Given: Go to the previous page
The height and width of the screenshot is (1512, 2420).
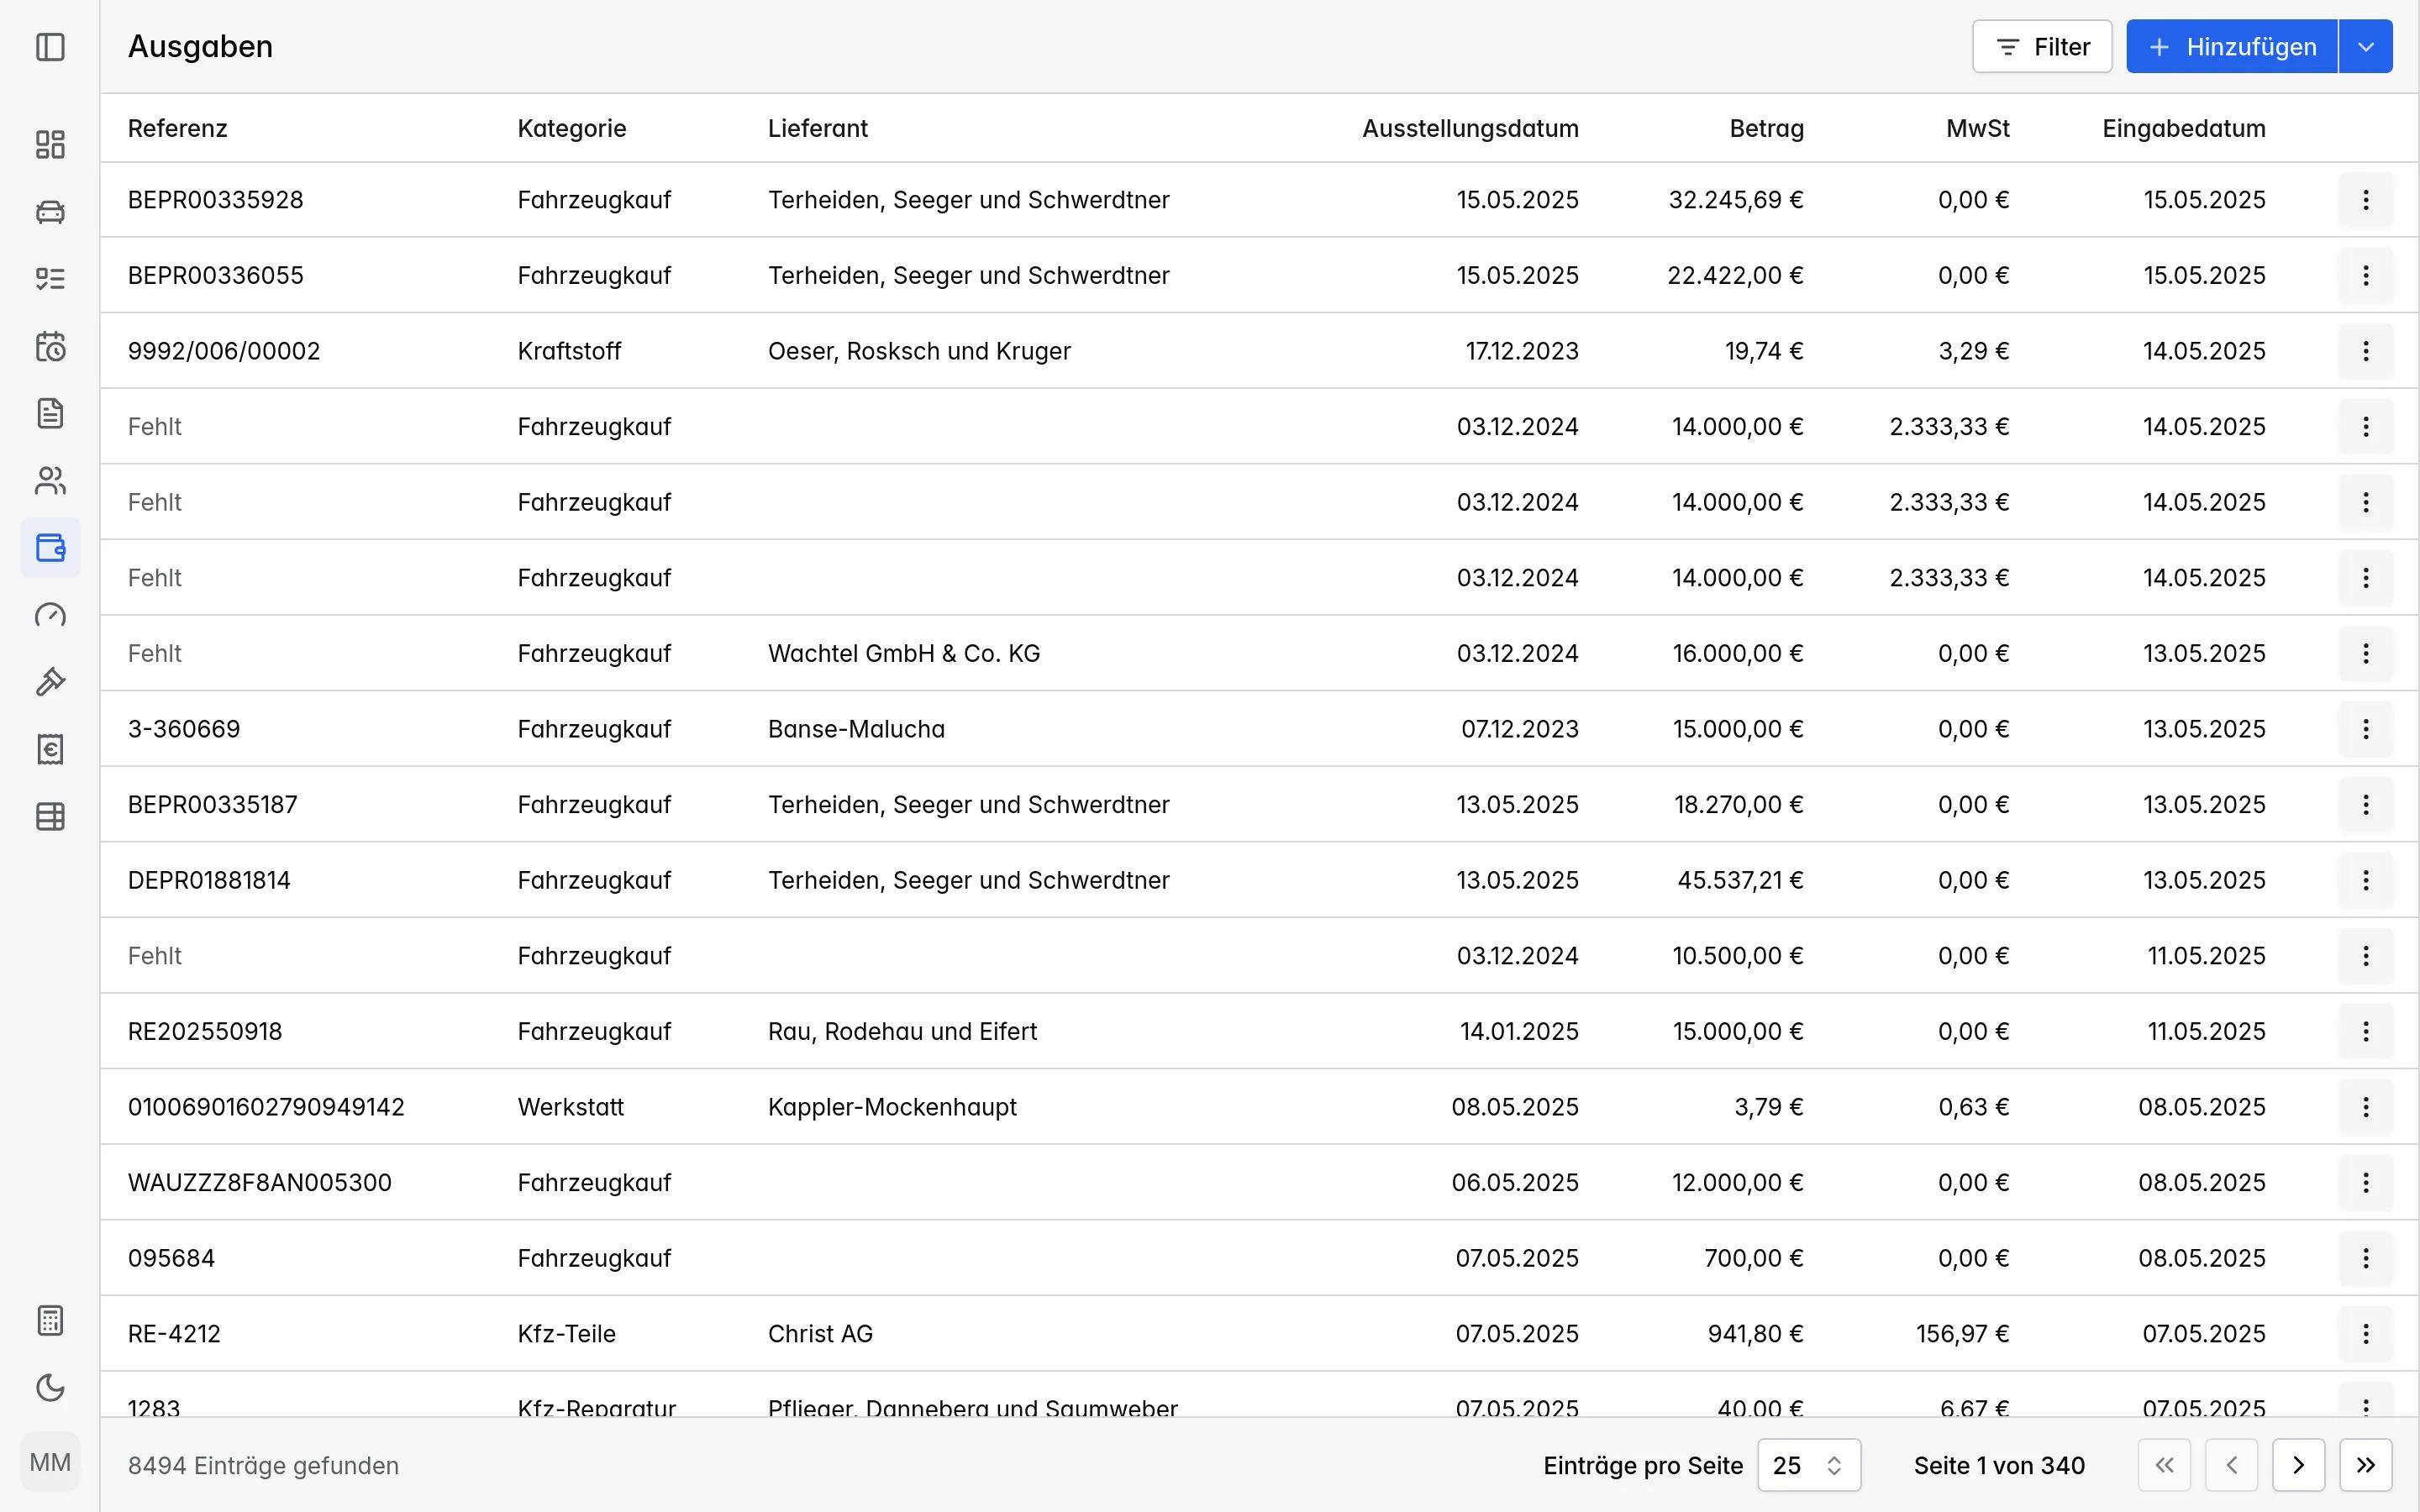Looking at the screenshot, I should 2232,1465.
